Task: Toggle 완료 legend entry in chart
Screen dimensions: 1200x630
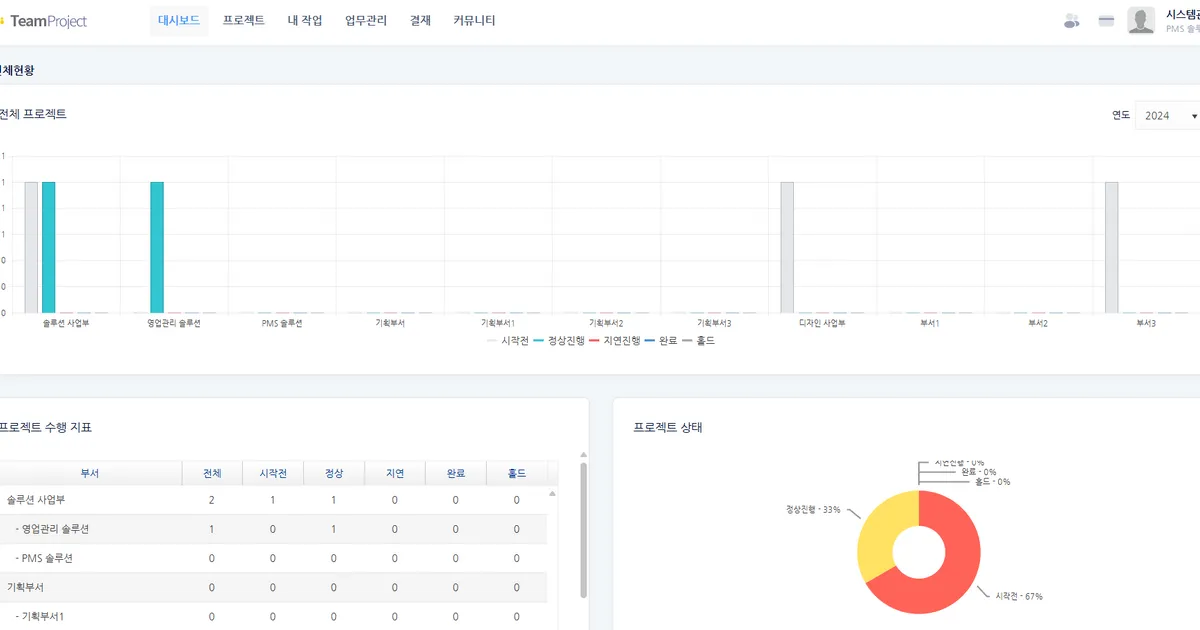Action: click(x=663, y=341)
